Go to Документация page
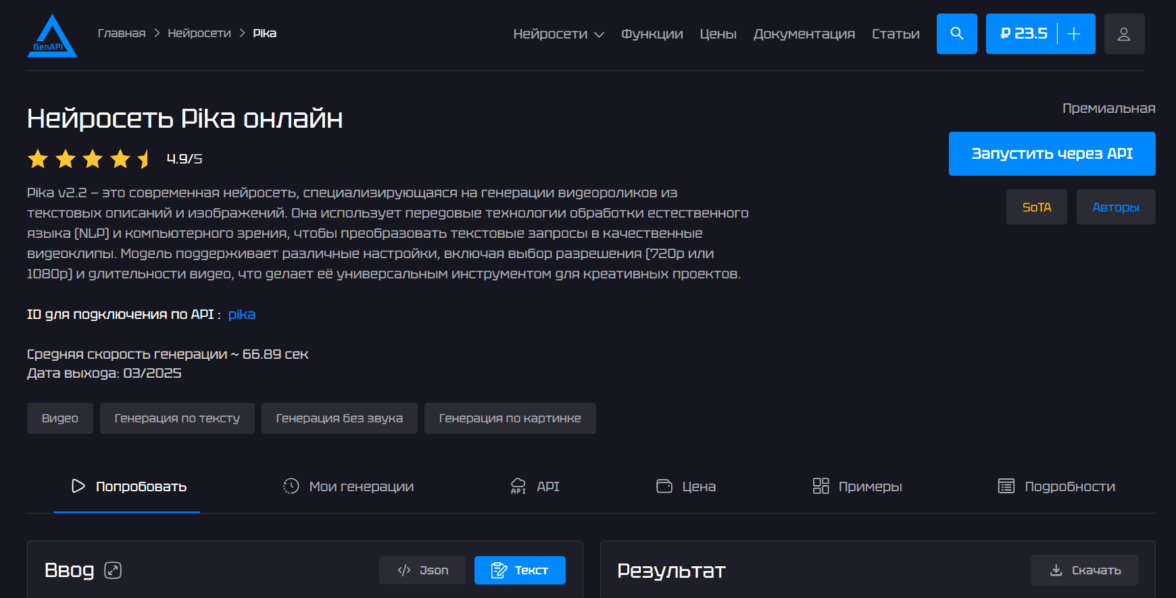 click(x=804, y=34)
